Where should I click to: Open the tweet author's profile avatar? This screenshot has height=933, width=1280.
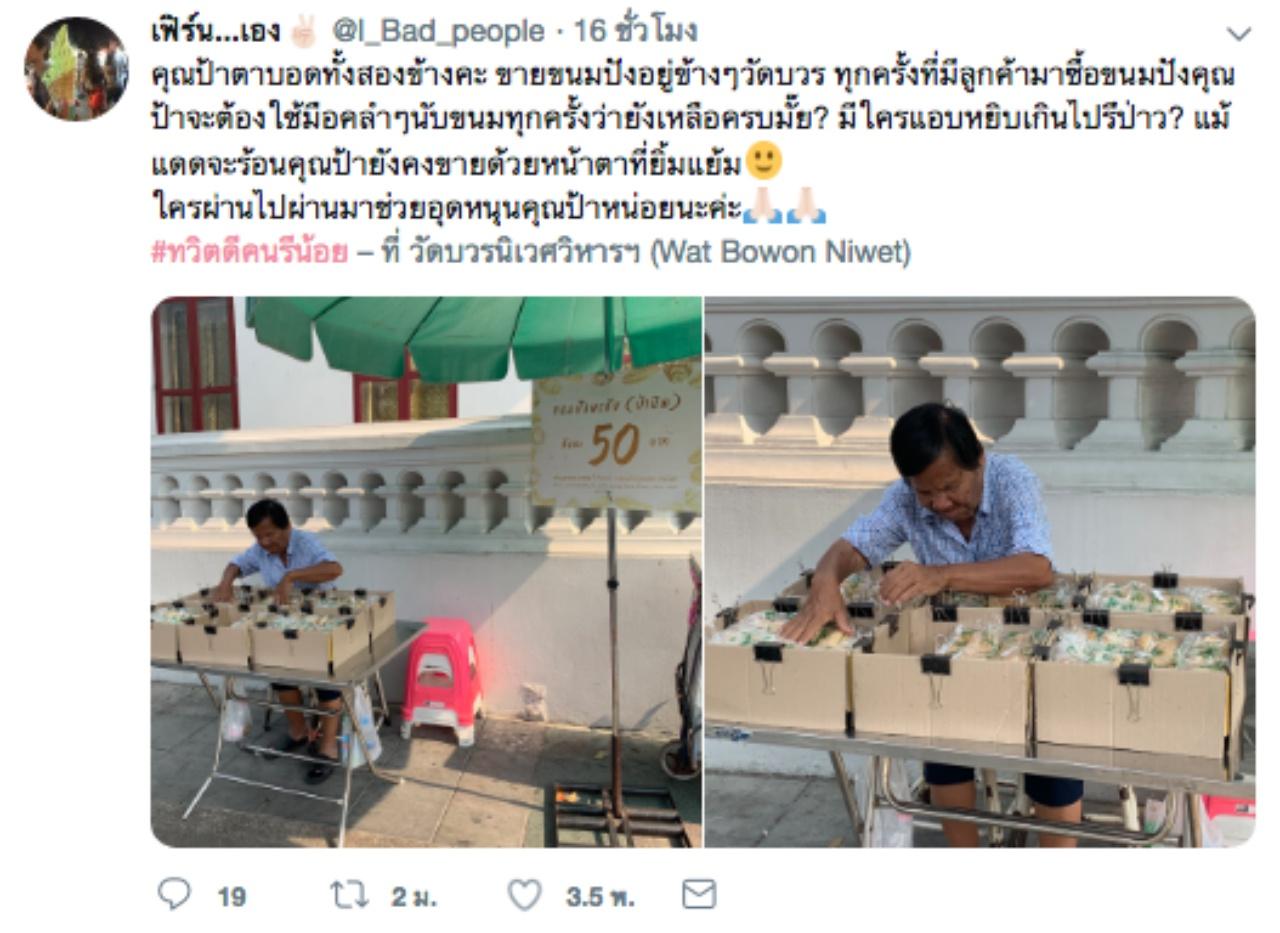point(76,69)
